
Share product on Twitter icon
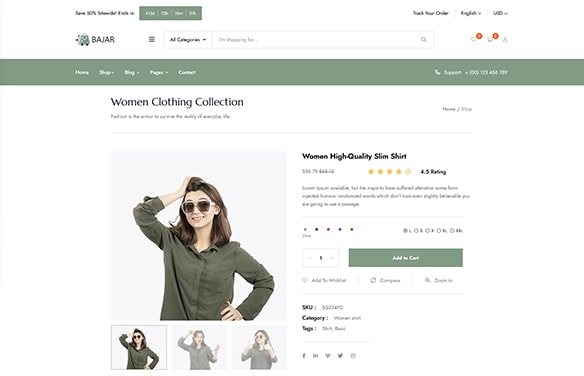tap(340, 356)
